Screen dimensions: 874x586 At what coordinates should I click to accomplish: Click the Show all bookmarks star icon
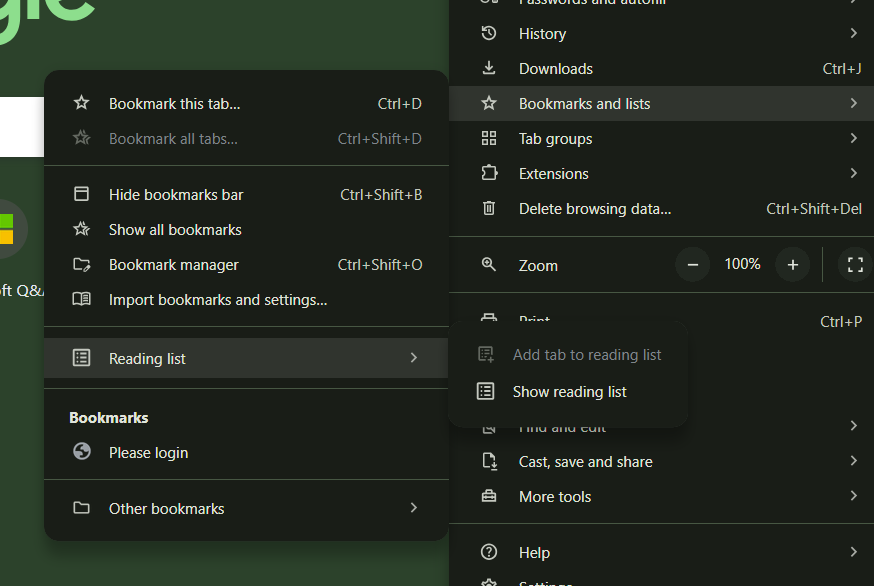(81, 229)
